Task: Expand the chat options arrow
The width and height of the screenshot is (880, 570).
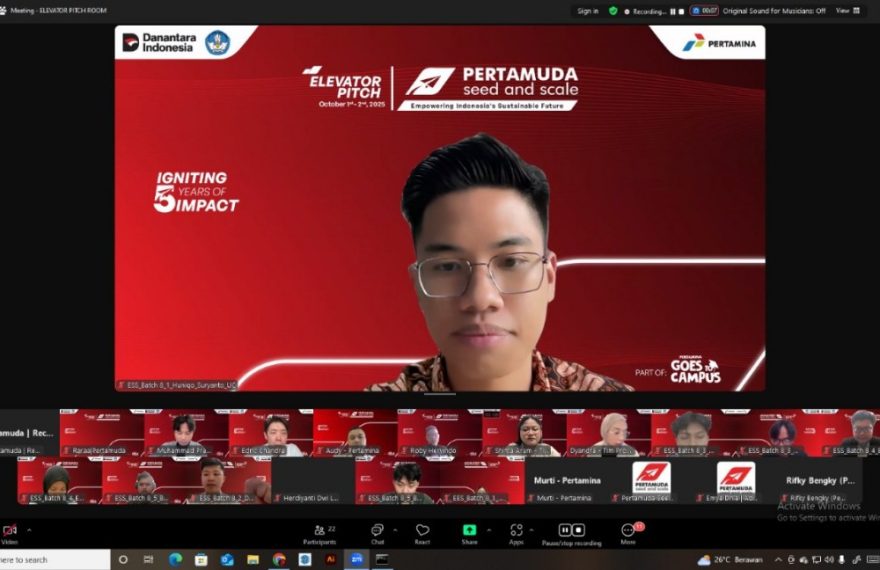Action: (394, 530)
